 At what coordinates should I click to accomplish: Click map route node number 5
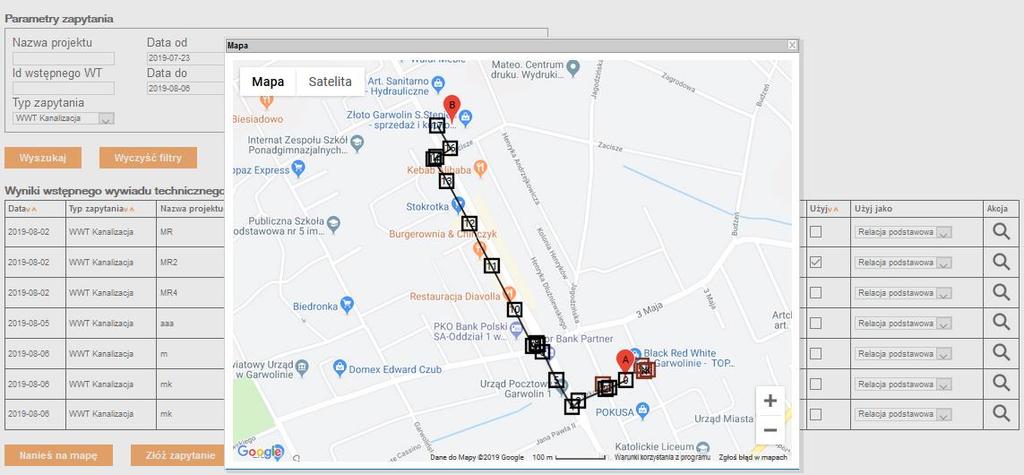click(x=556, y=380)
